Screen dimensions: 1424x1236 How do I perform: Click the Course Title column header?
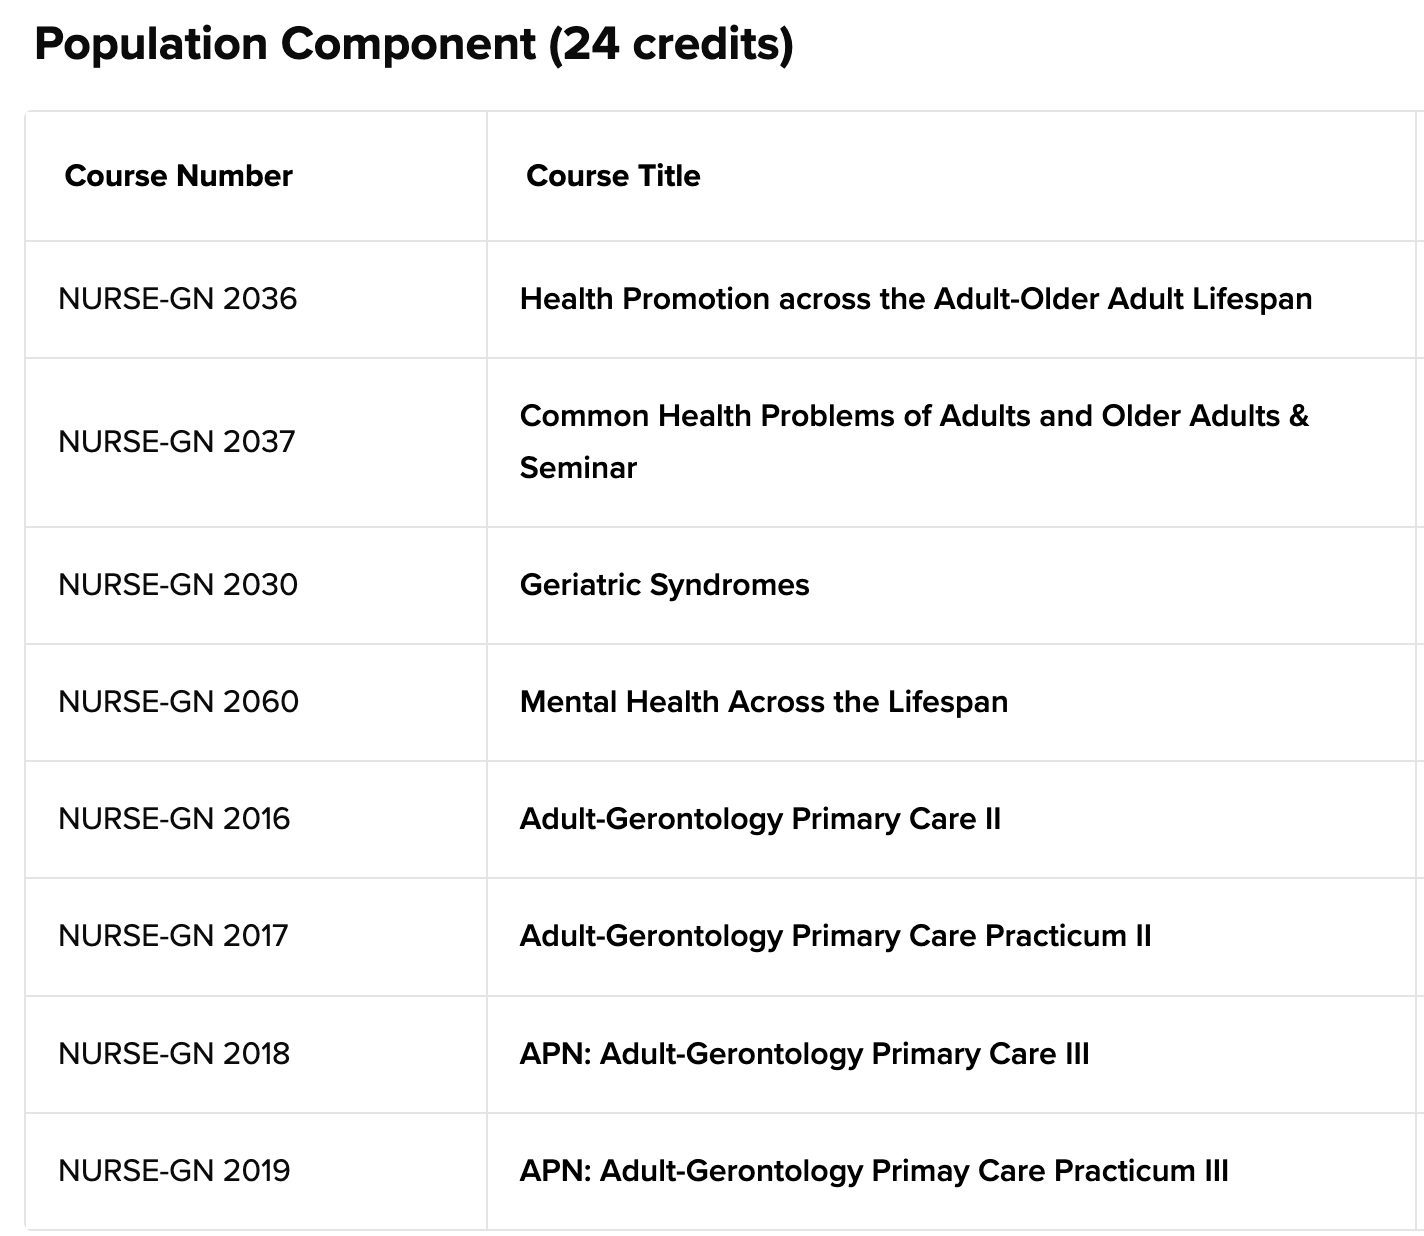click(613, 176)
